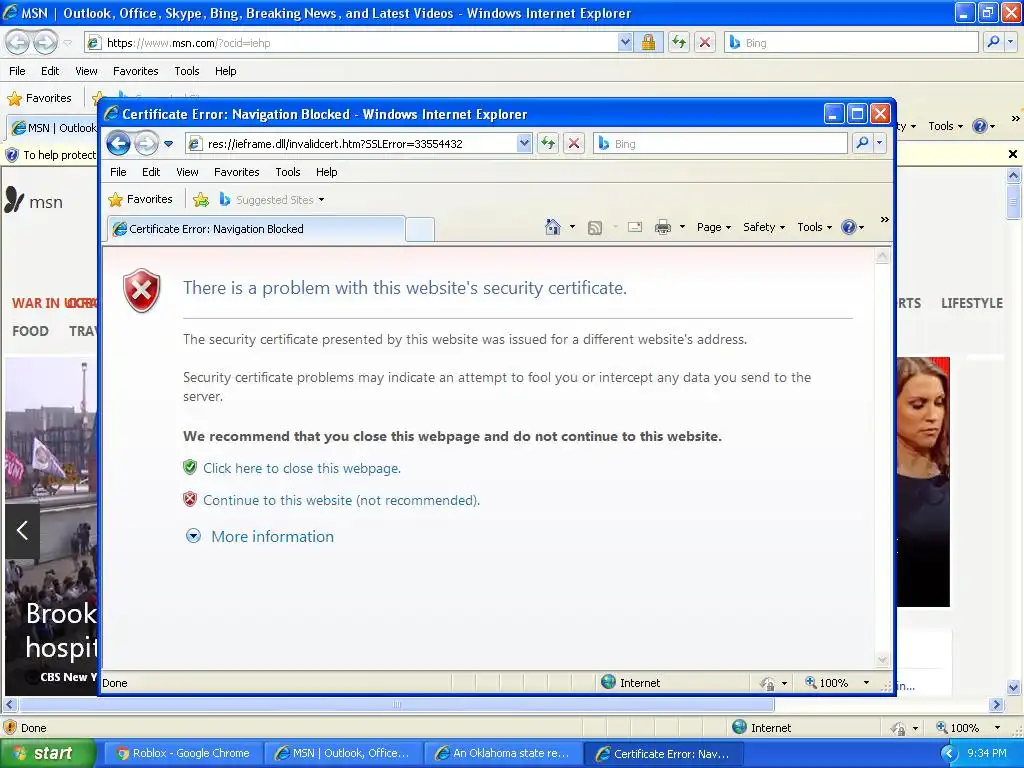The image size is (1024, 768).
Task: Close the information bar in MSN window
Action: [x=1012, y=154]
